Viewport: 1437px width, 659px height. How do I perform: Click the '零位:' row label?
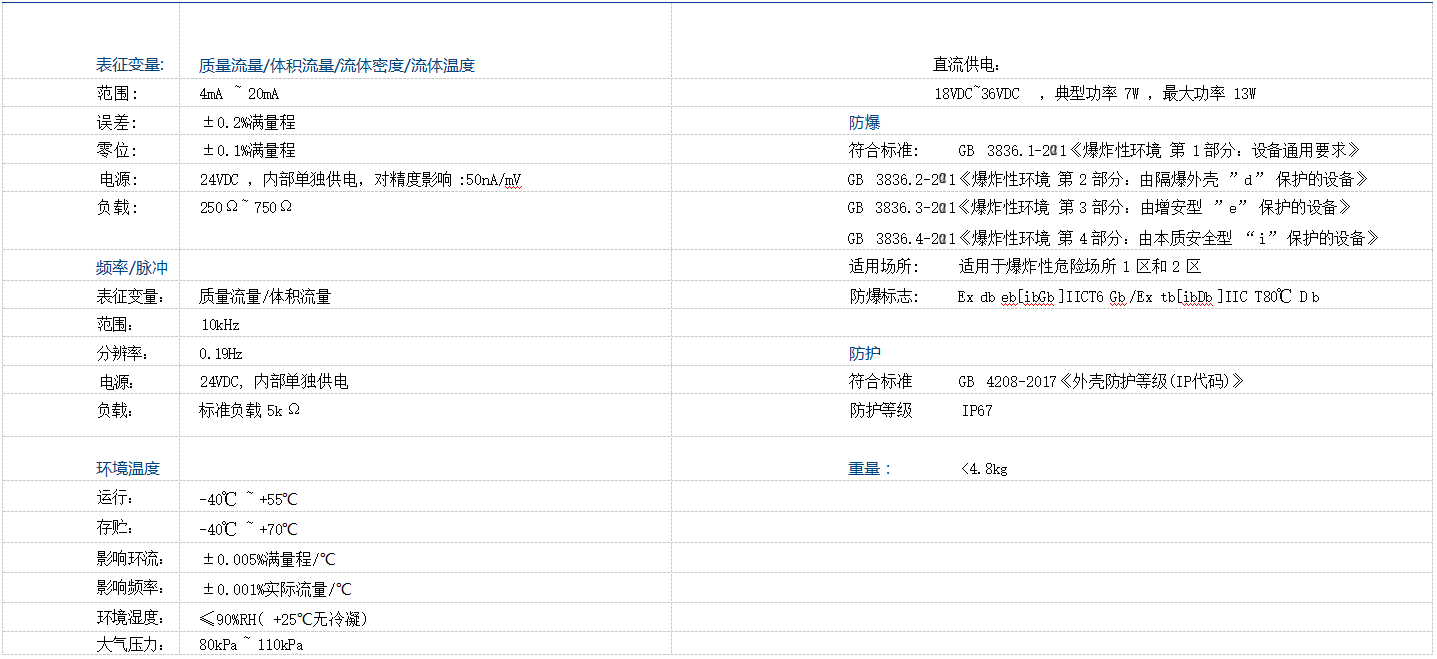117,151
